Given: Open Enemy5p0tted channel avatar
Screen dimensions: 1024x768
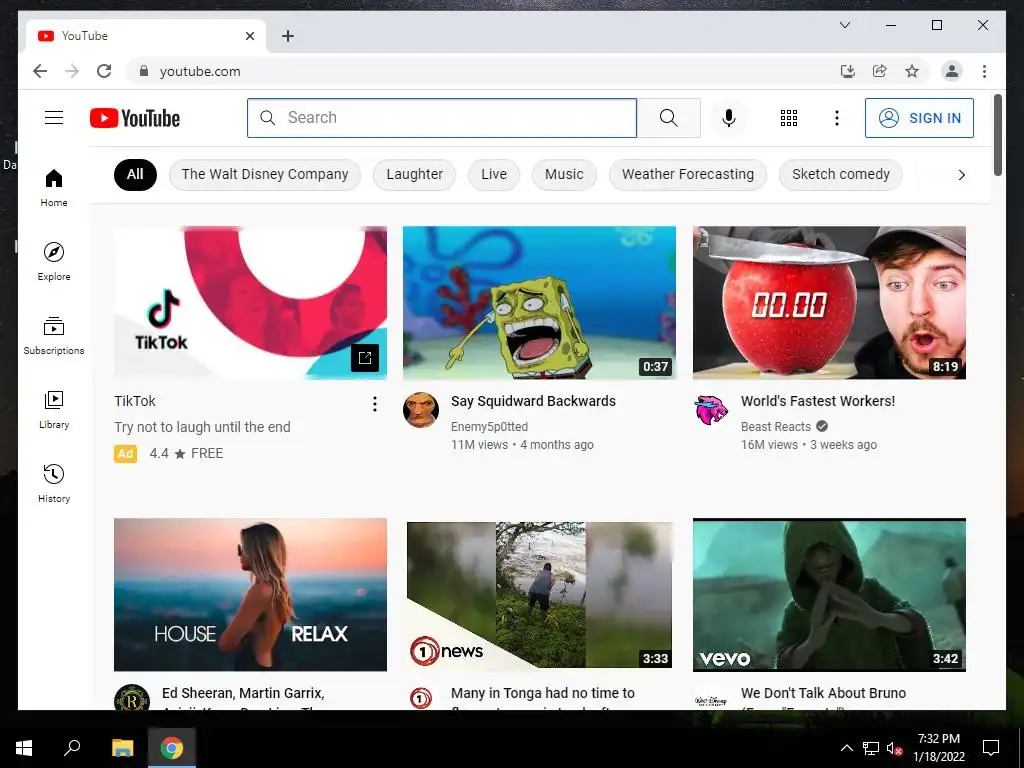Looking at the screenshot, I should coord(421,410).
